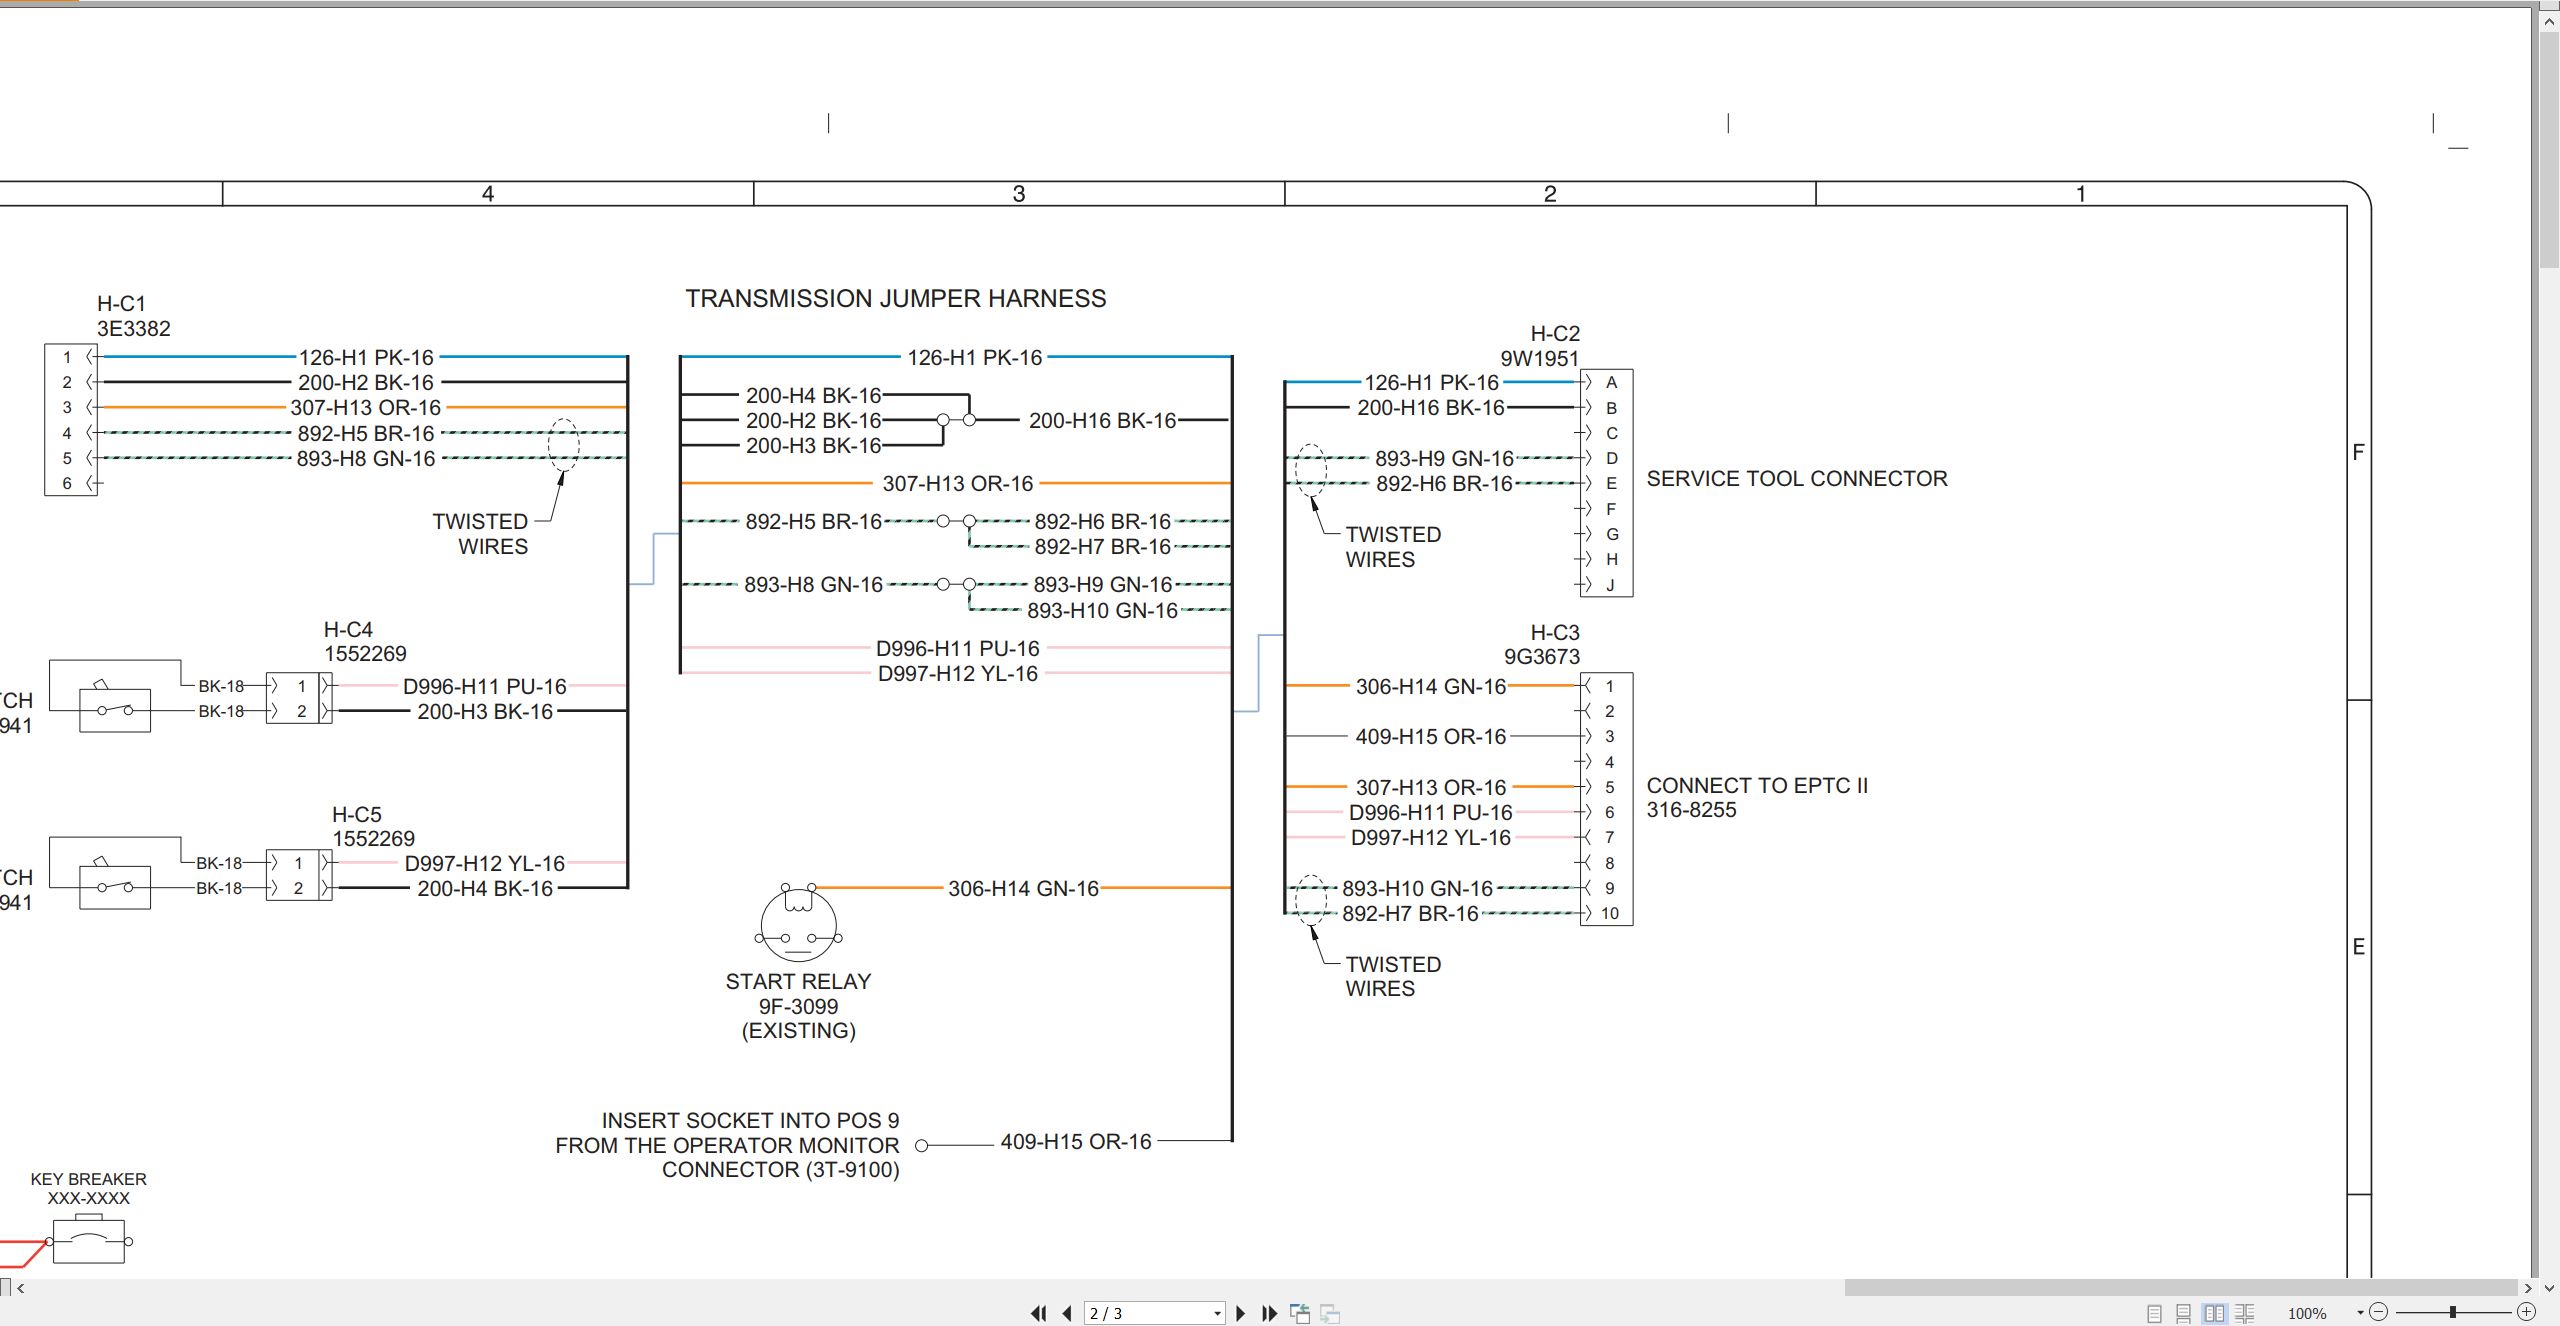Open the zoom percentage dropdown arrow
This screenshot has height=1326, width=2560.
[x=2360, y=1313]
